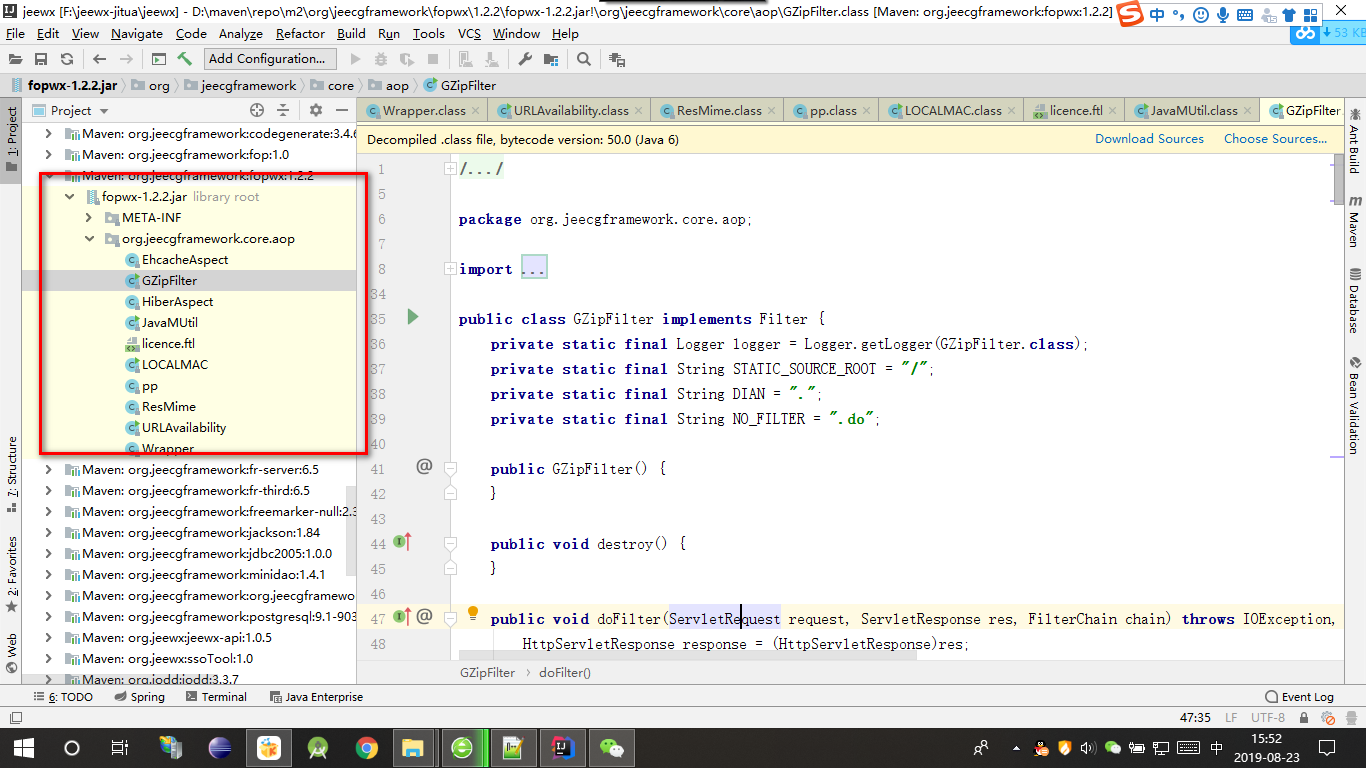This screenshot has width=1366, height=768.
Task: Hide the Project panel with minus icon
Action: click(x=342, y=110)
